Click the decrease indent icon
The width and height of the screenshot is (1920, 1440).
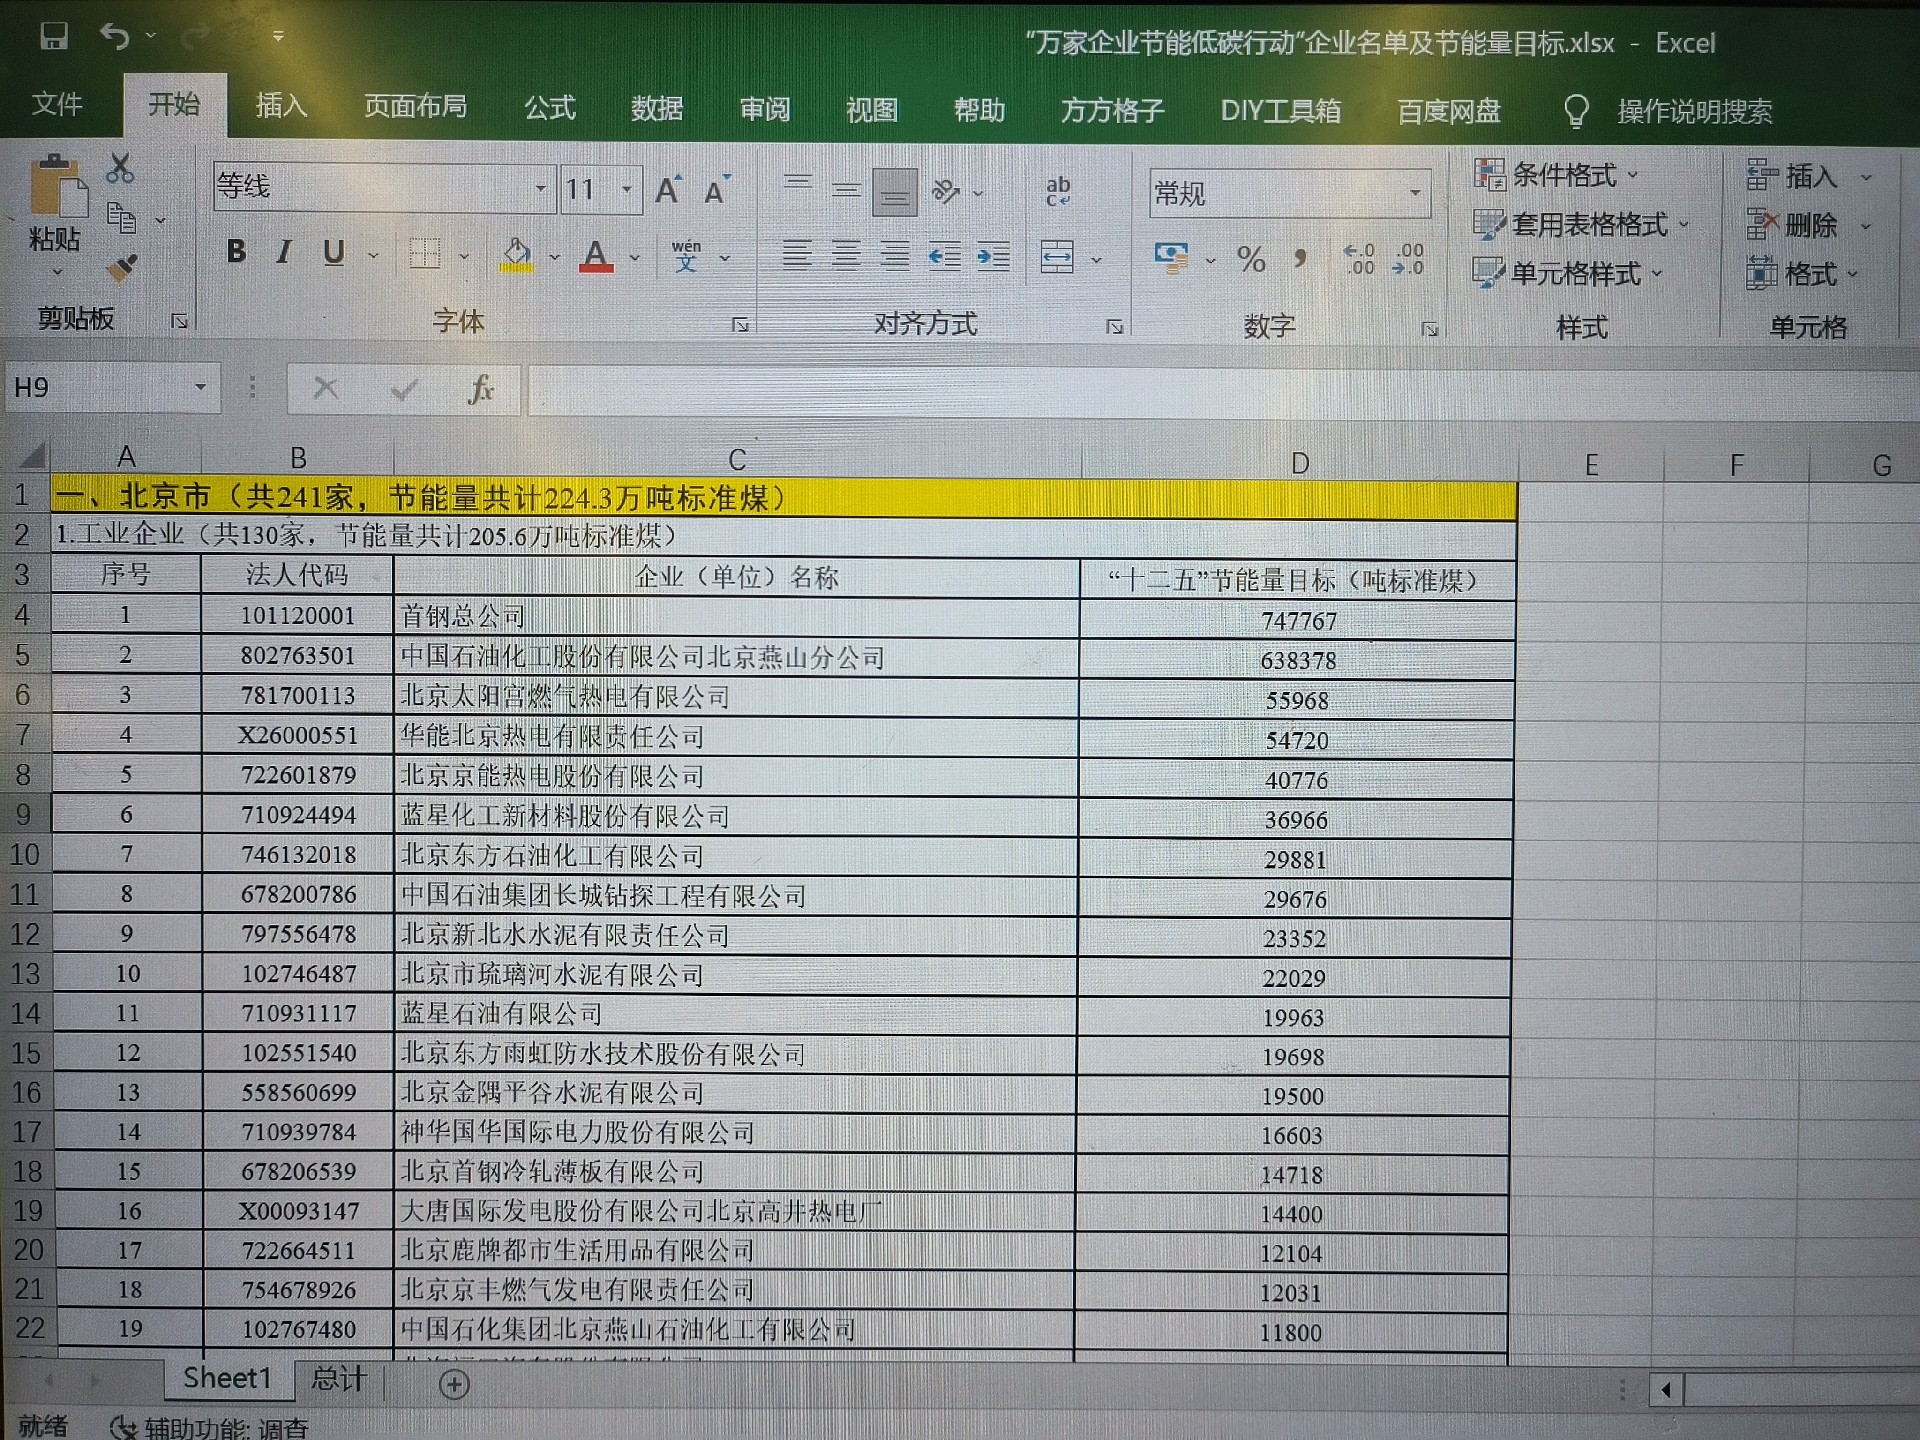coord(945,257)
